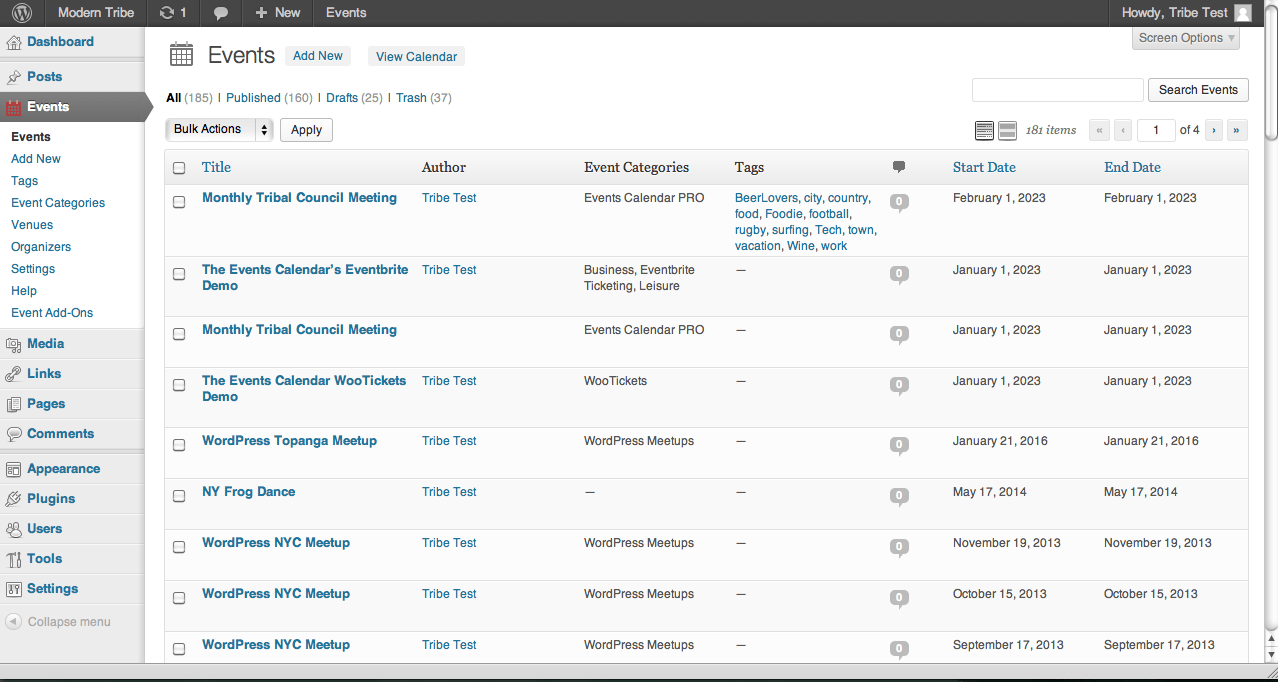Click the WordPress logo in admin bar
Viewport: 1278px width, 682px height.
click(22, 13)
